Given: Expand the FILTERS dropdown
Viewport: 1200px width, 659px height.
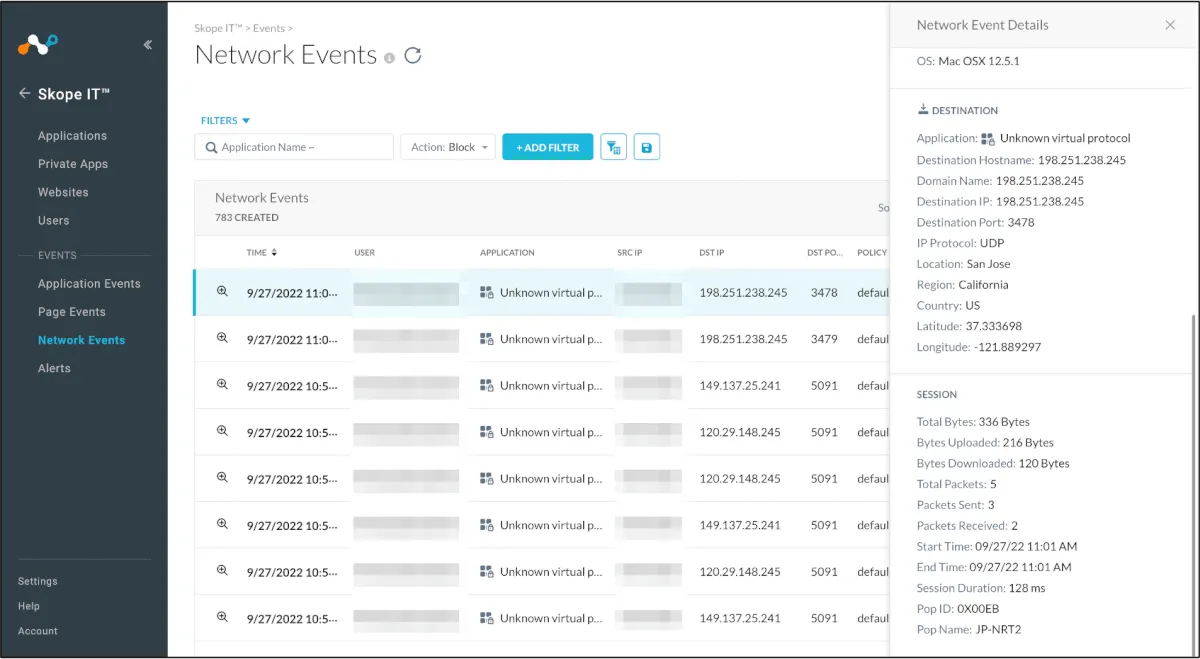Looking at the screenshot, I should [x=225, y=121].
